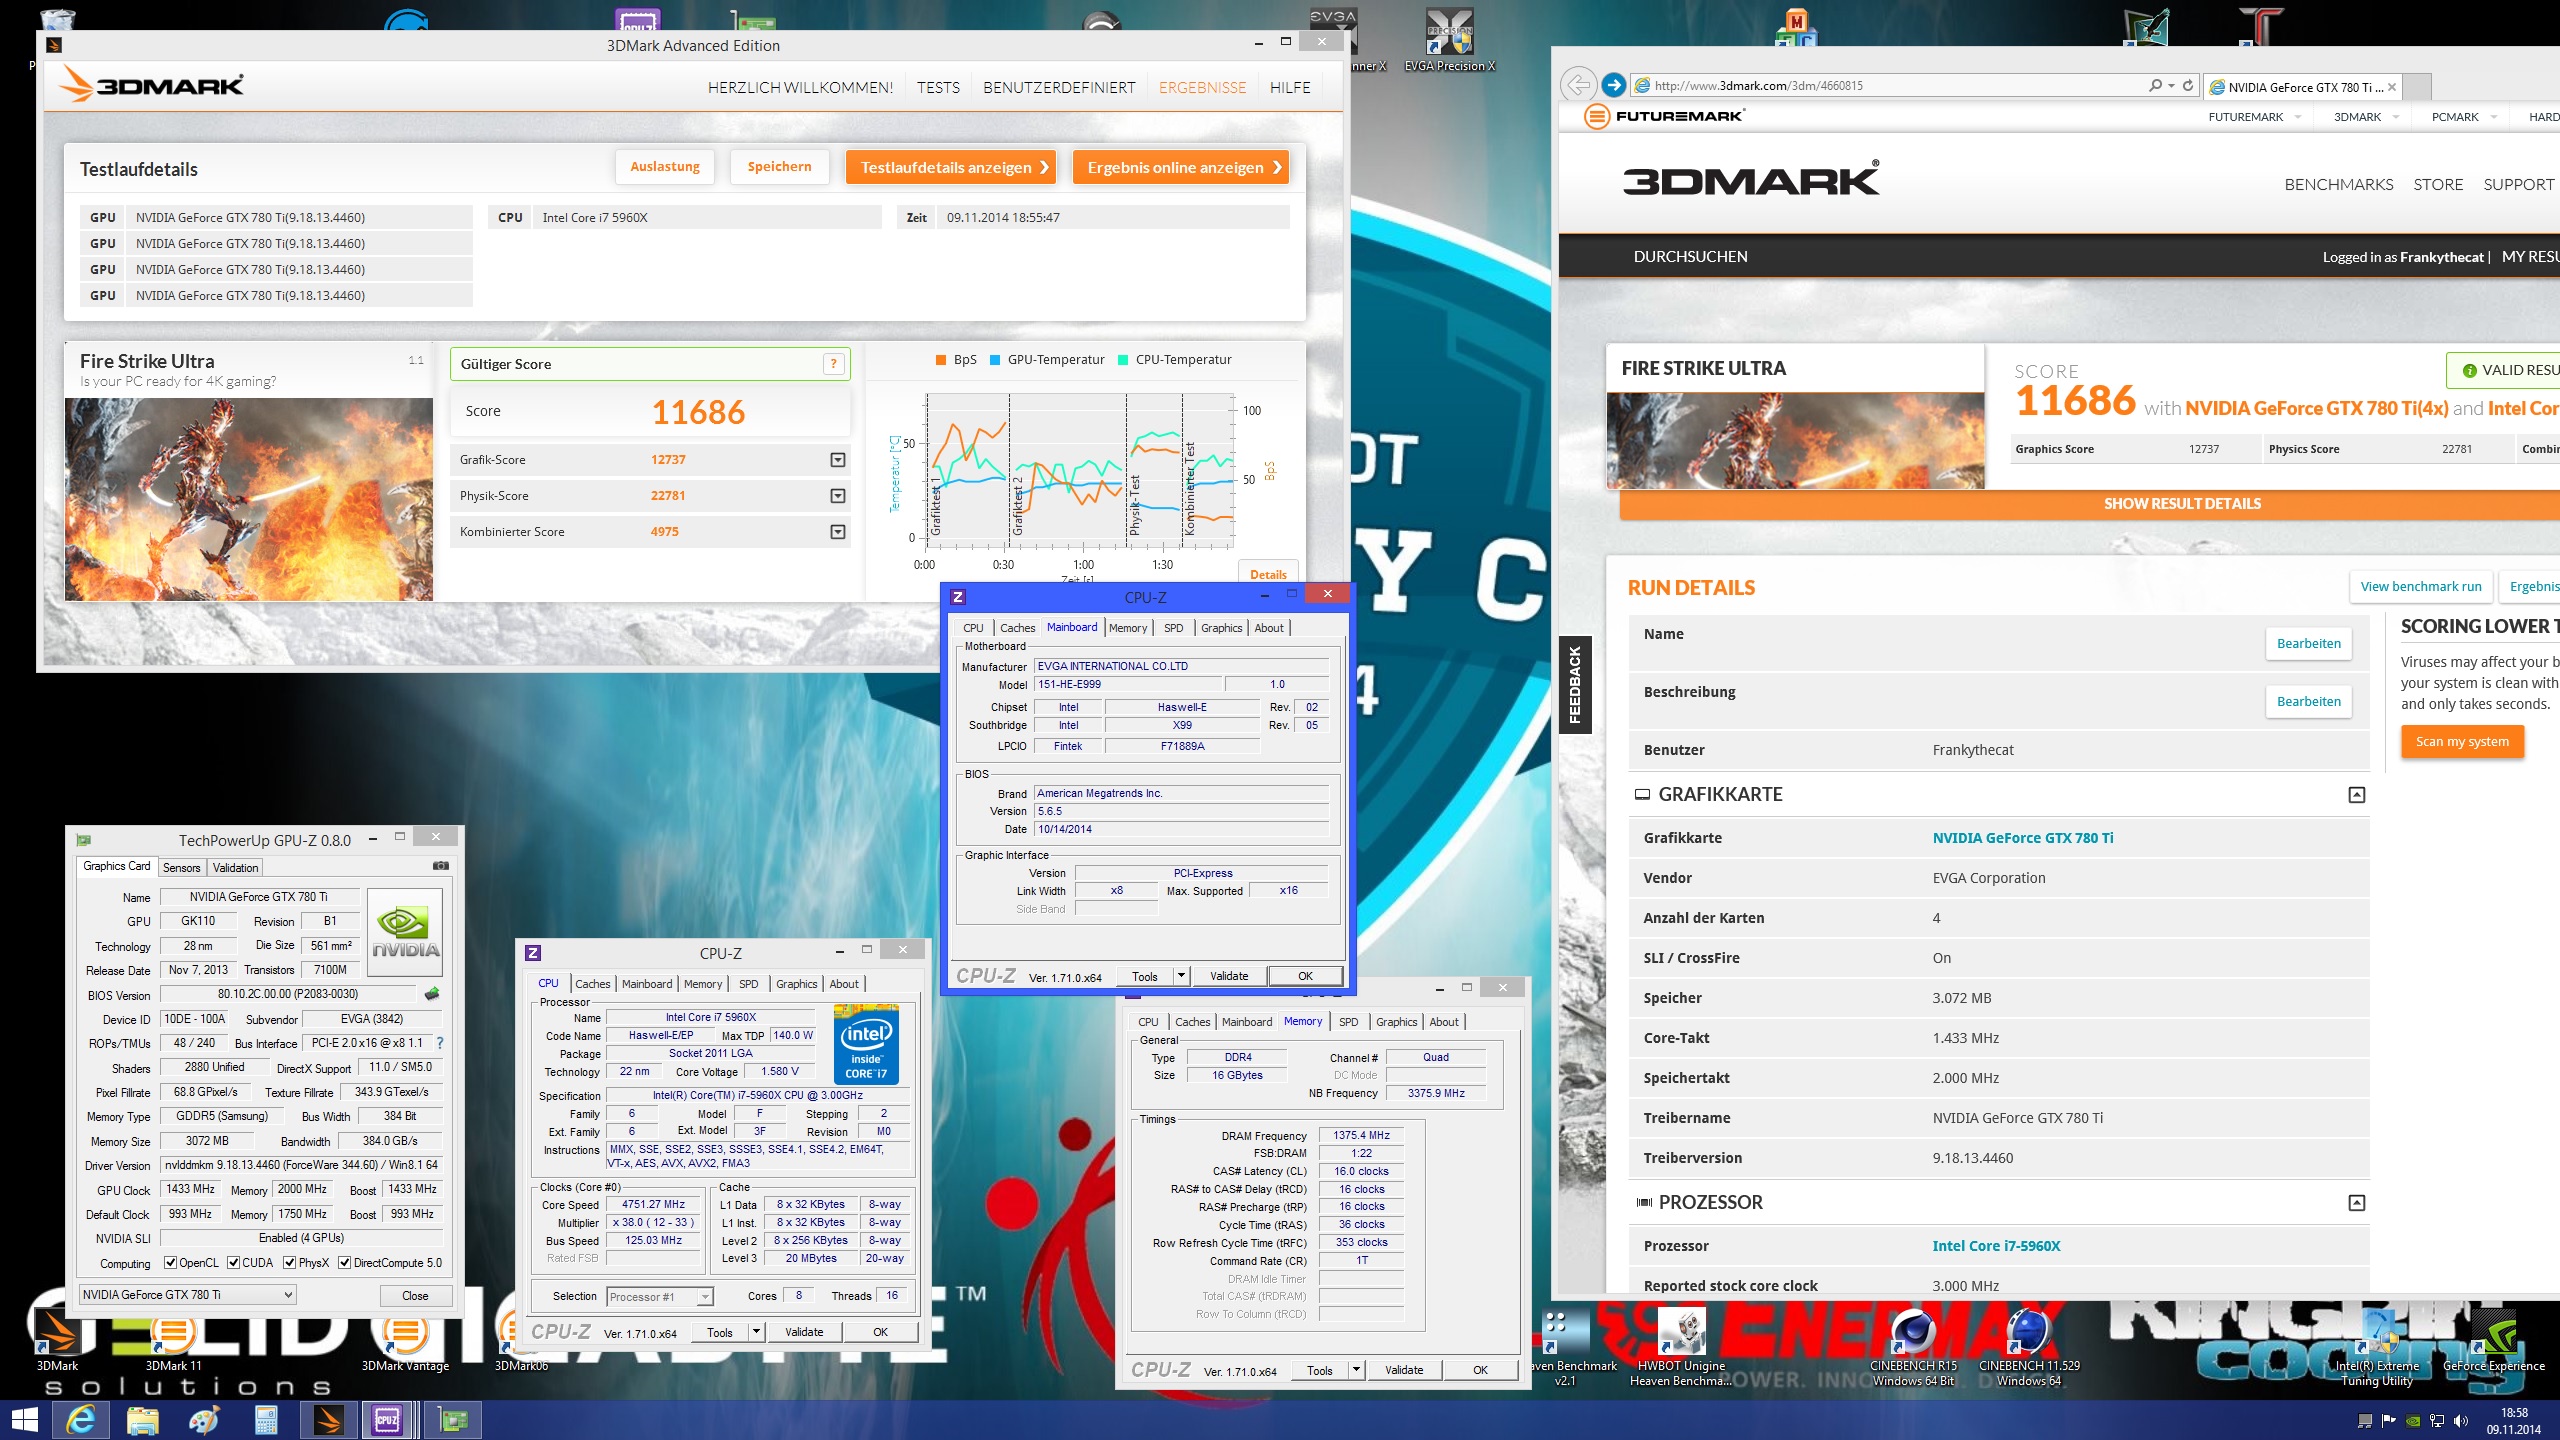Open the HILFE tab in 3DMark

tap(1290, 88)
